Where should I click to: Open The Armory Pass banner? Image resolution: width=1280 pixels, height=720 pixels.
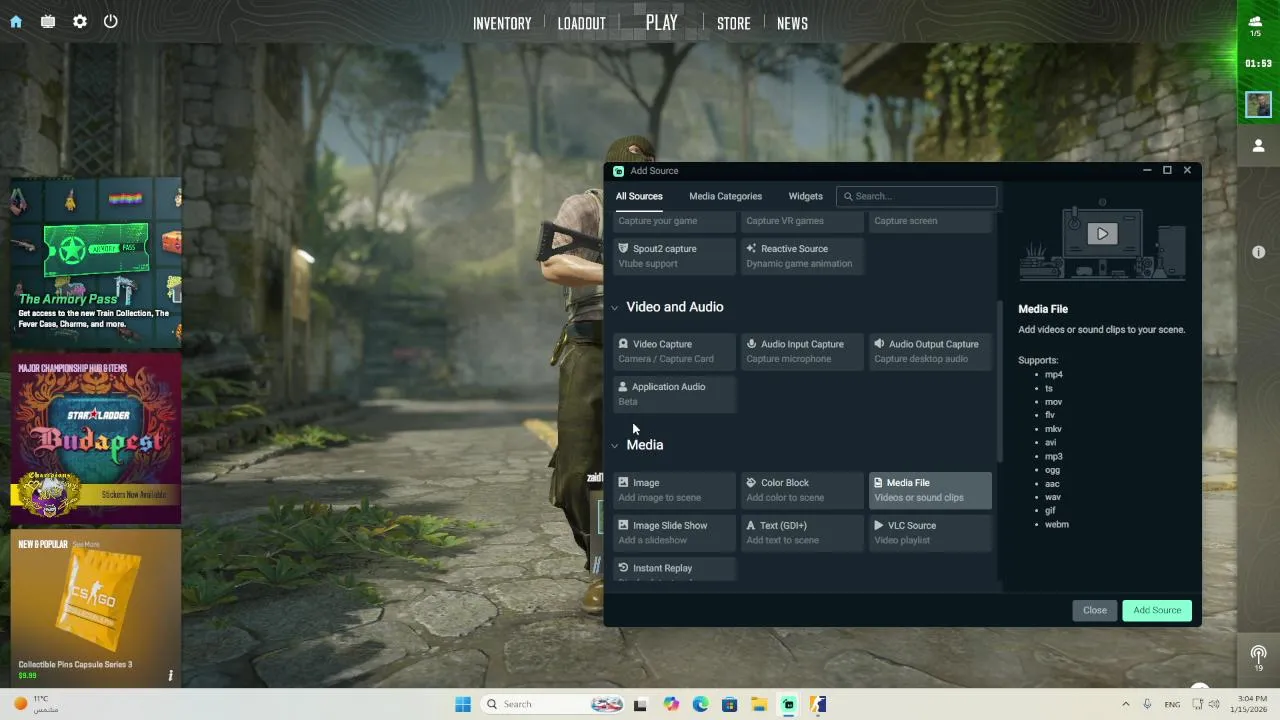96,263
